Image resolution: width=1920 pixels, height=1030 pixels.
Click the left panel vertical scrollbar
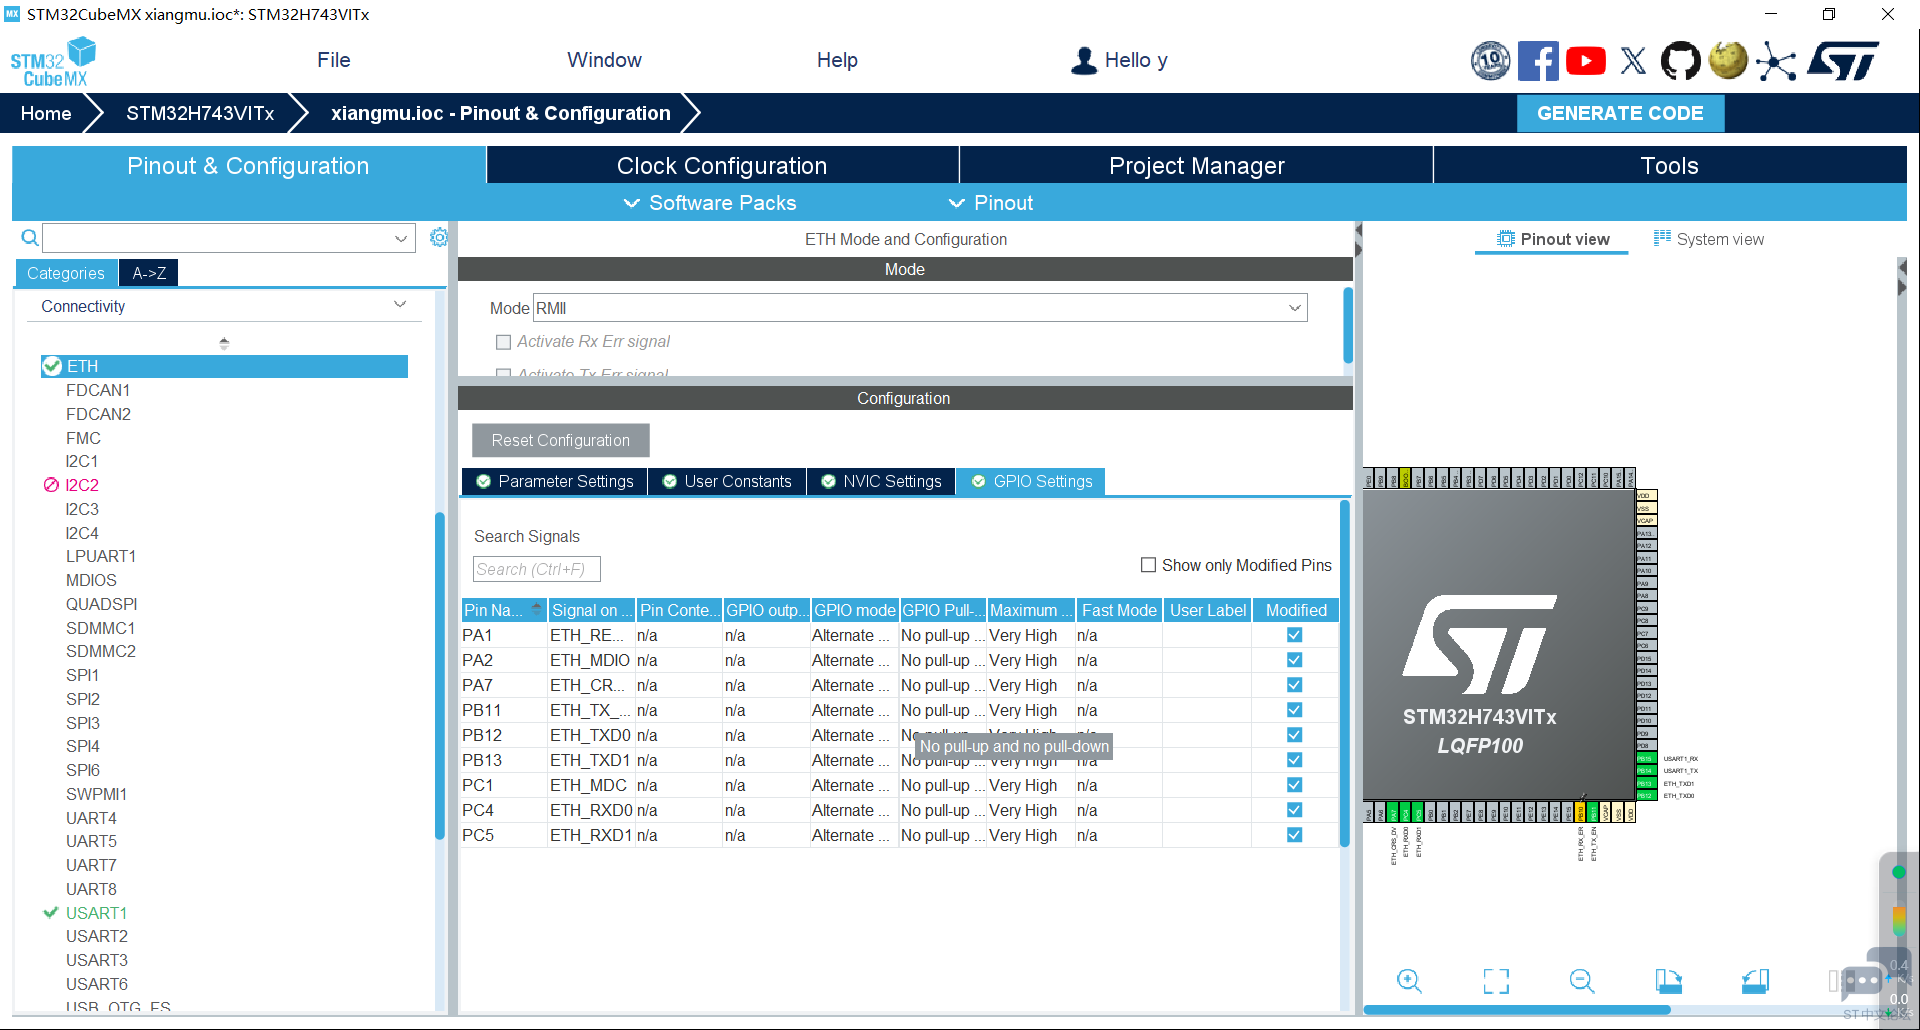[x=440, y=675]
